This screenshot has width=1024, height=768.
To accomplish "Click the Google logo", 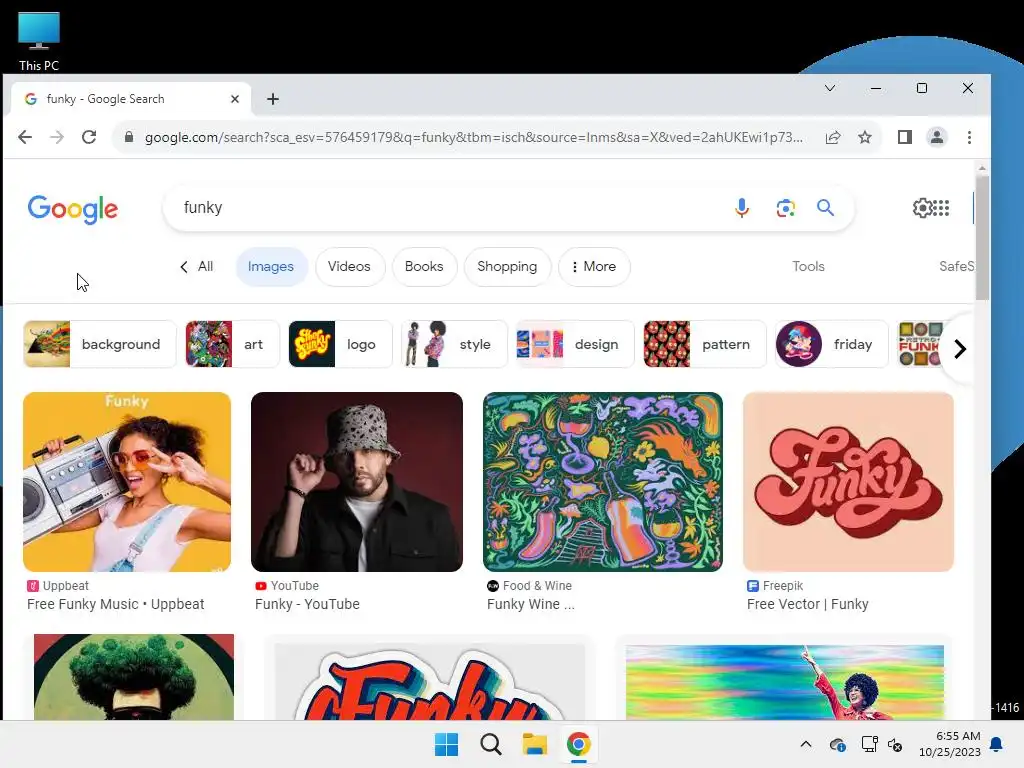I will point(72,209).
